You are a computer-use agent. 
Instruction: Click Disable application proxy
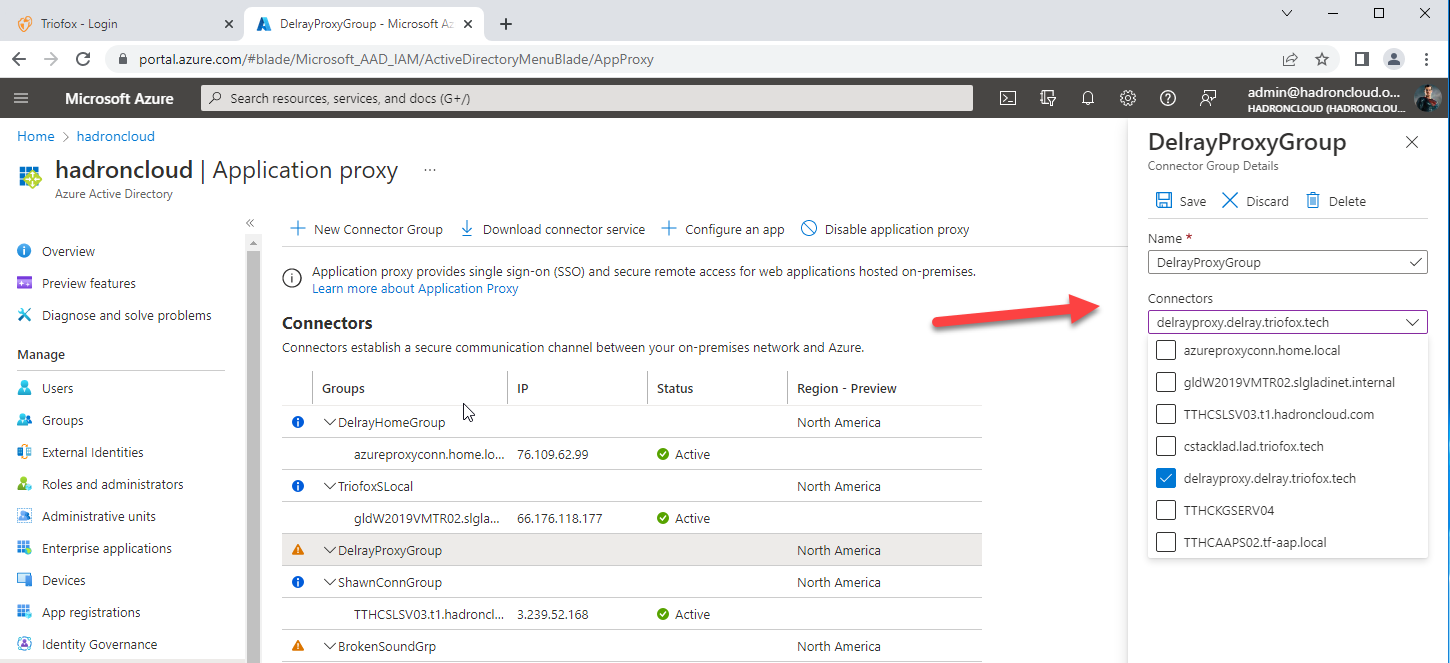pyautogui.click(x=885, y=229)
